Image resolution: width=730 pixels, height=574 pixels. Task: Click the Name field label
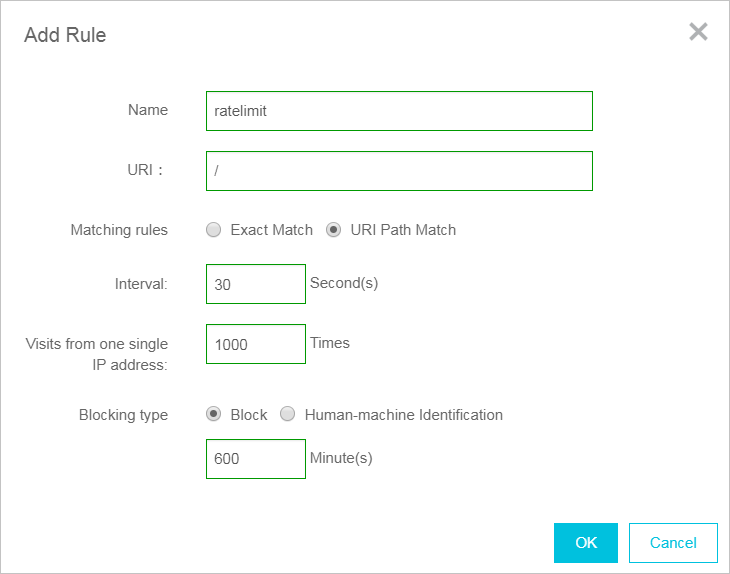coord(148,110)
